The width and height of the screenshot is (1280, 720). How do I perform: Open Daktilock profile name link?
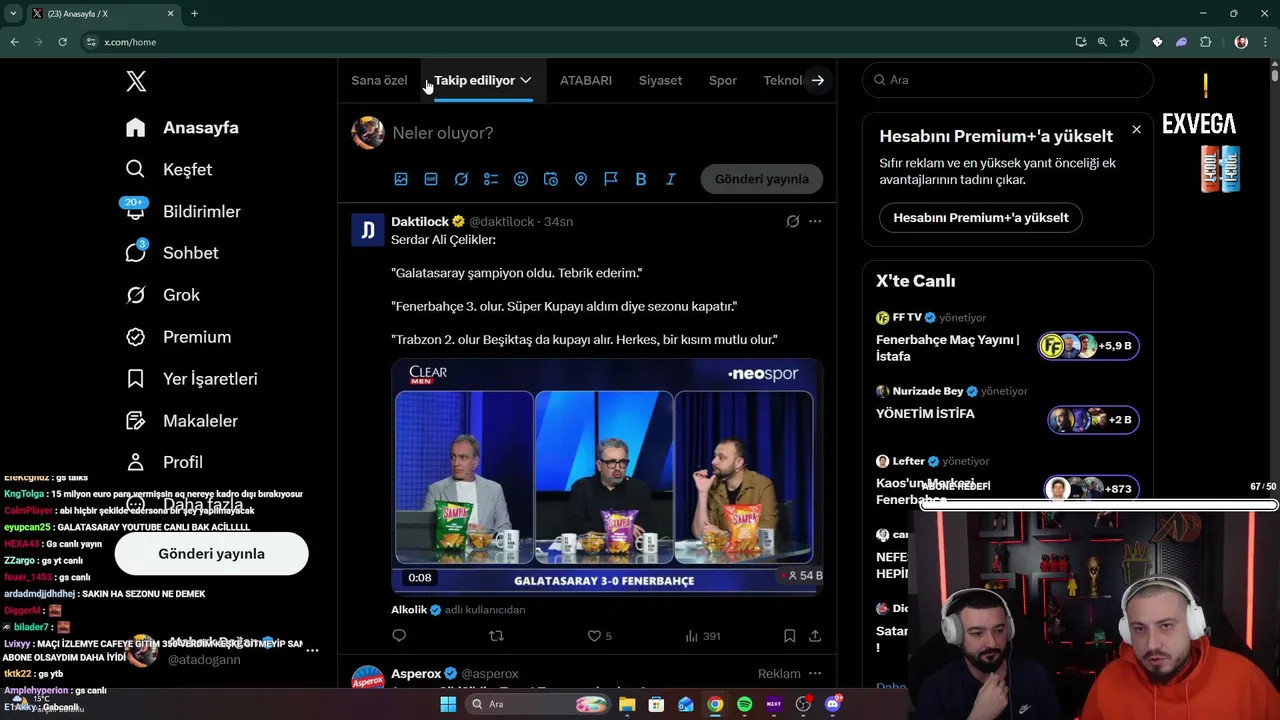(x=420, y=221)
